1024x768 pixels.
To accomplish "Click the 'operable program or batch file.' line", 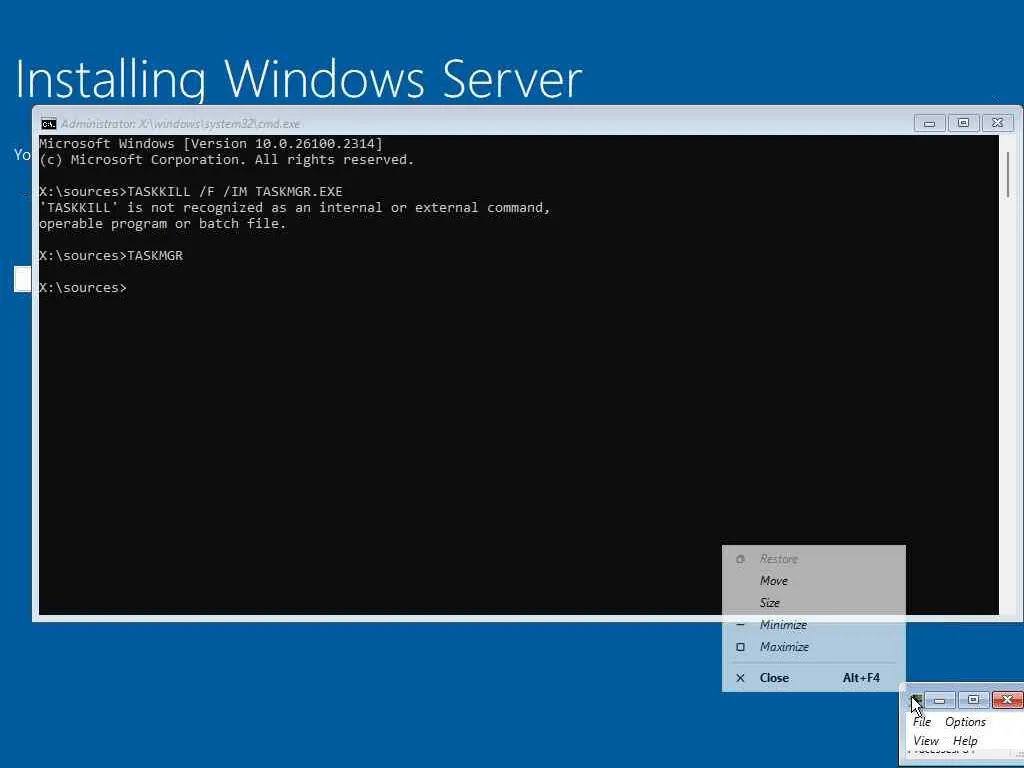I will point(163,223).
